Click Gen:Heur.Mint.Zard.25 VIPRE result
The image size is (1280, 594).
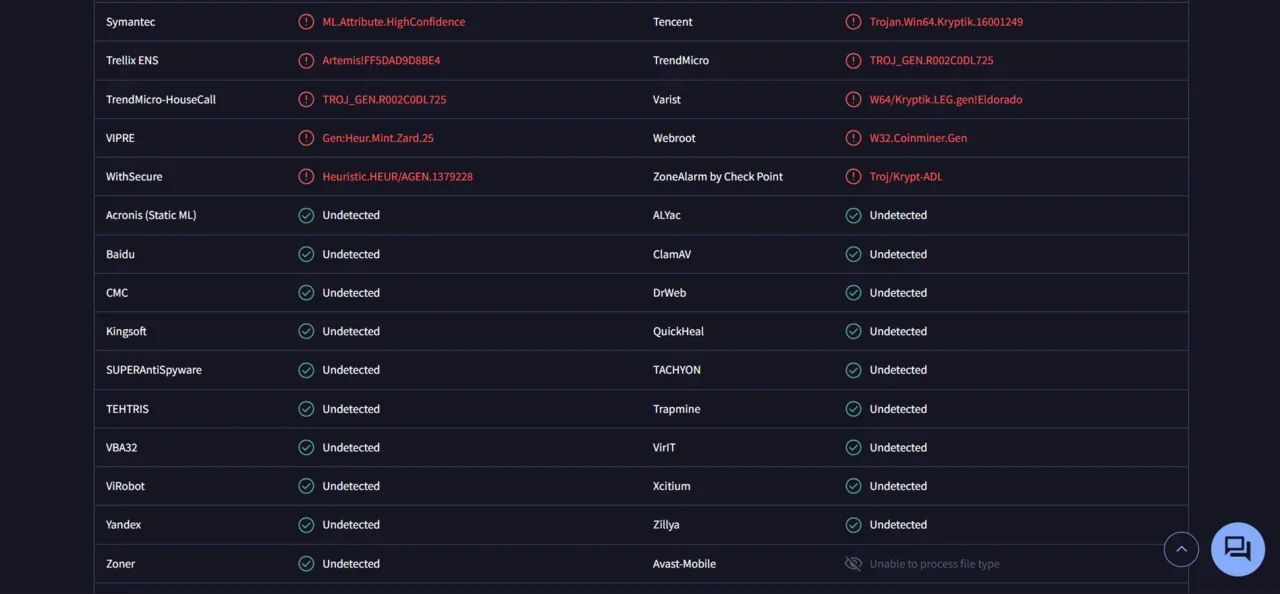(378, 138)
